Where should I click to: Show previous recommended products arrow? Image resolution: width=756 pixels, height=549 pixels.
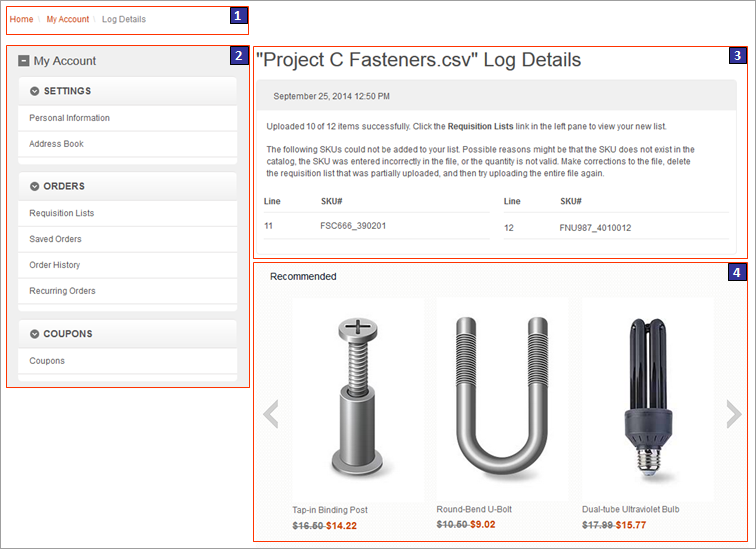(269, 413)
